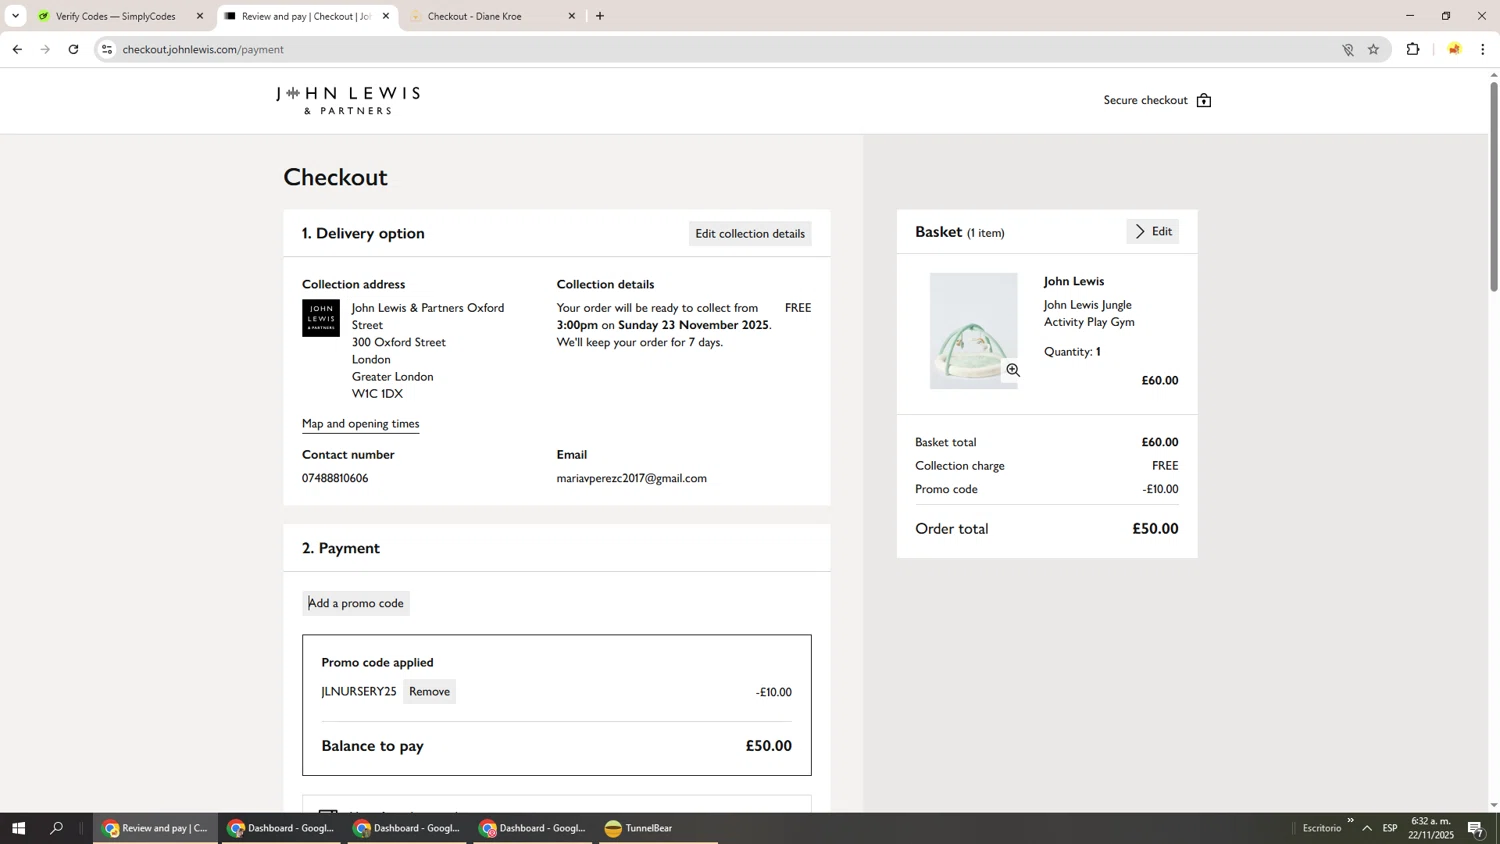
Task: View site information icon in address bar
Action: point(107,49)
